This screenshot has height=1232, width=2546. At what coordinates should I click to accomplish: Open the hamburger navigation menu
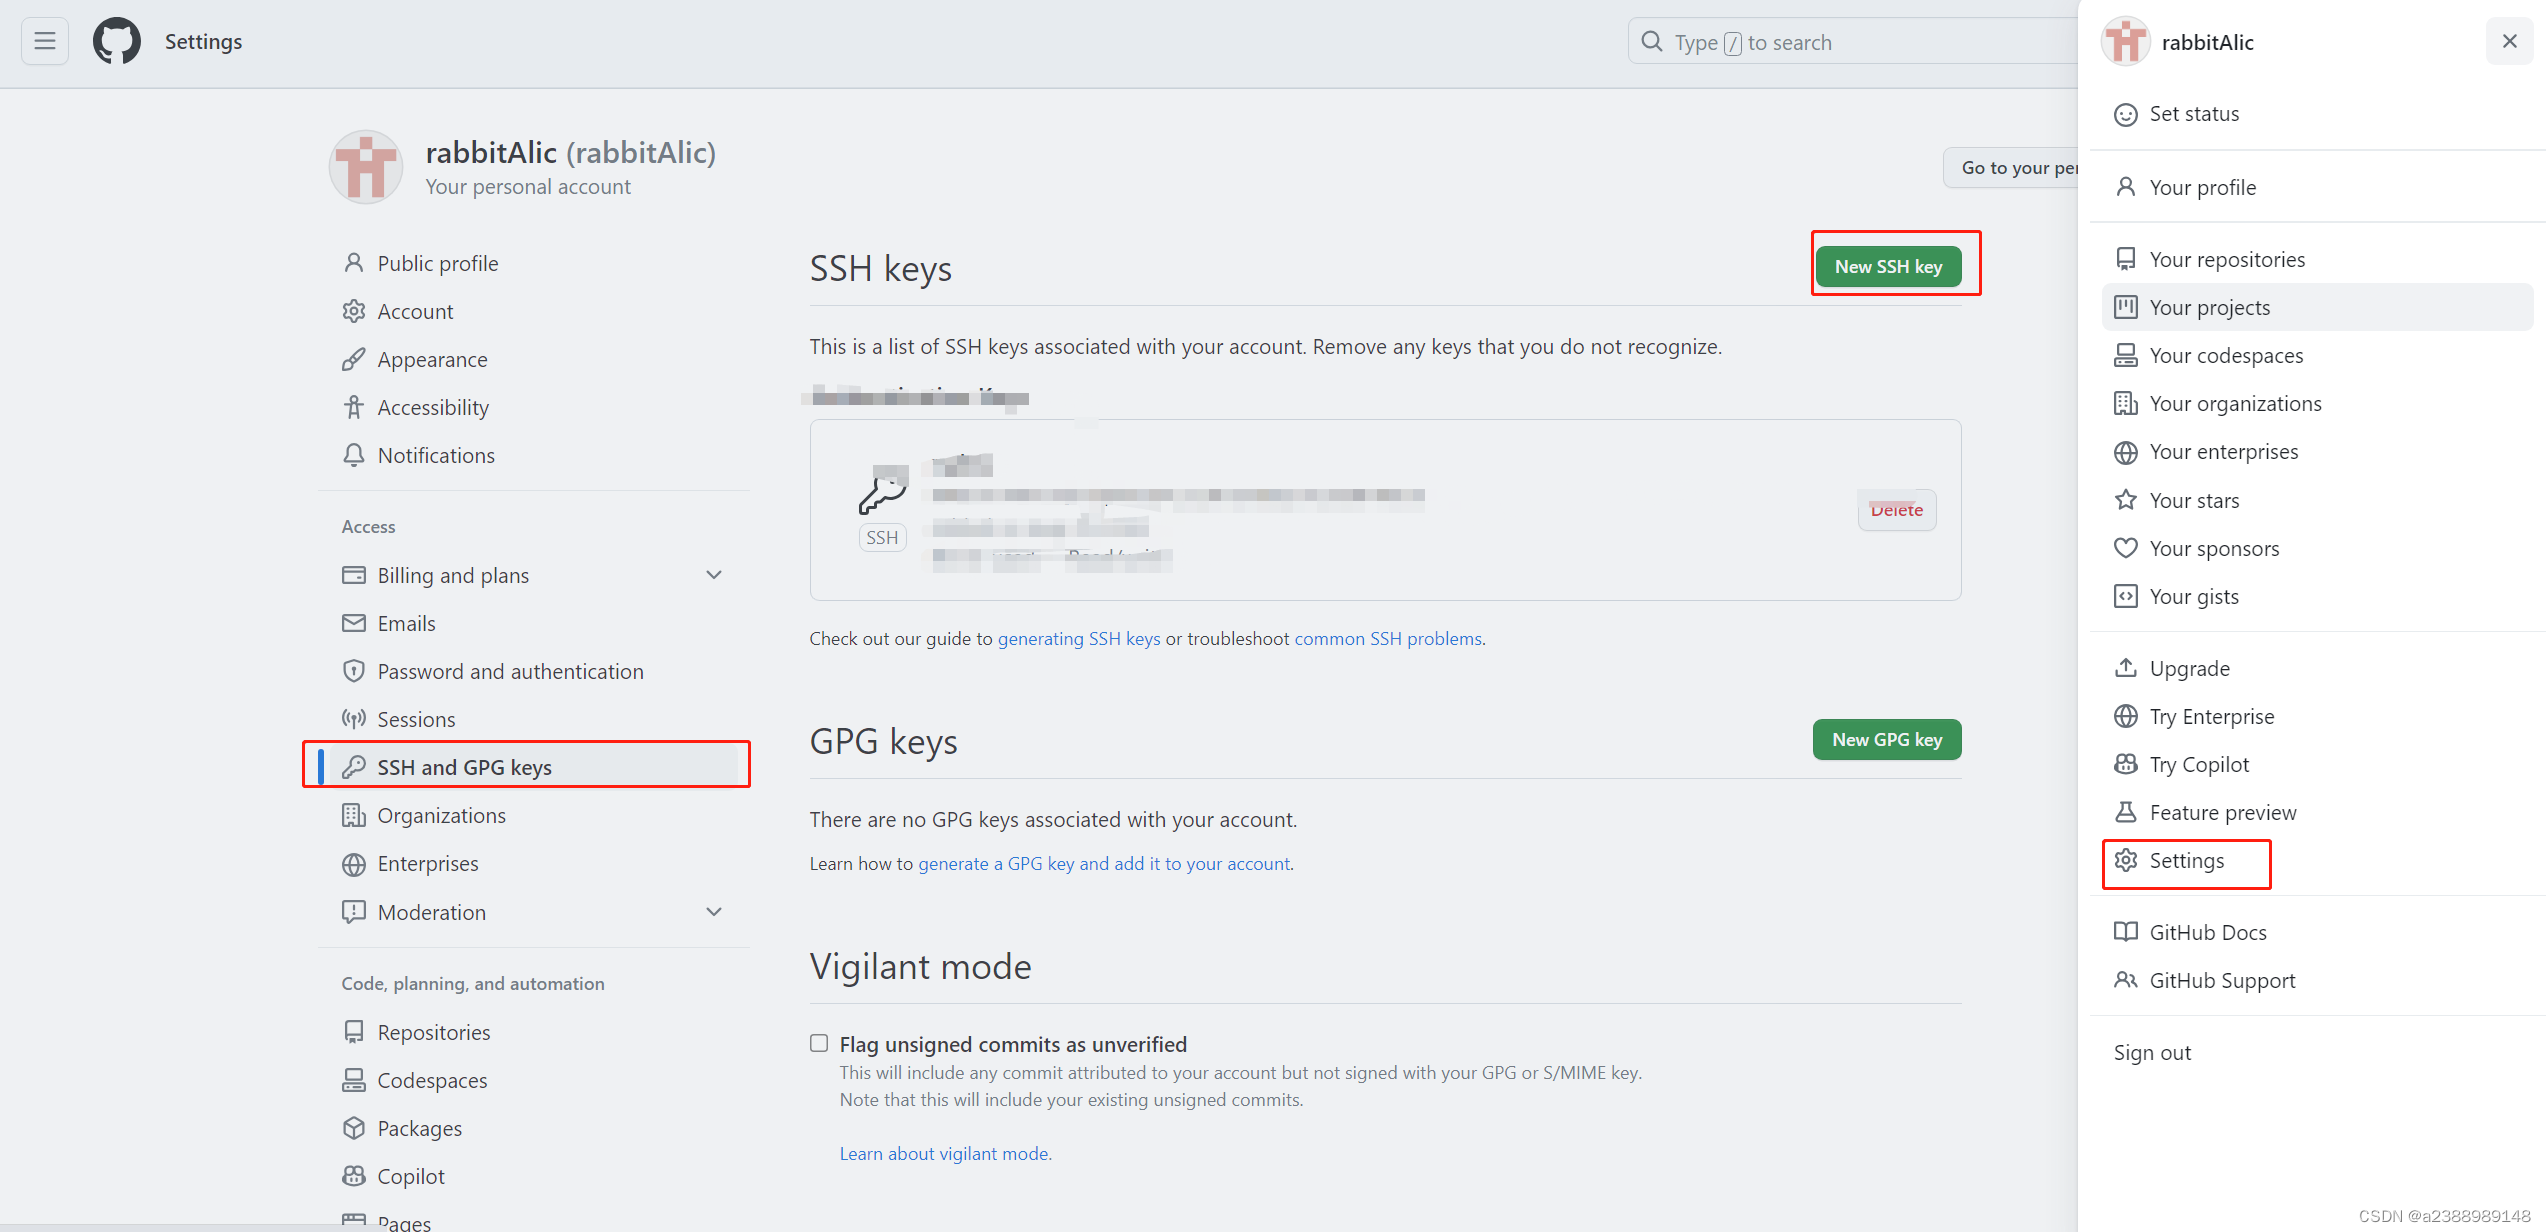[x=44, y=41]
